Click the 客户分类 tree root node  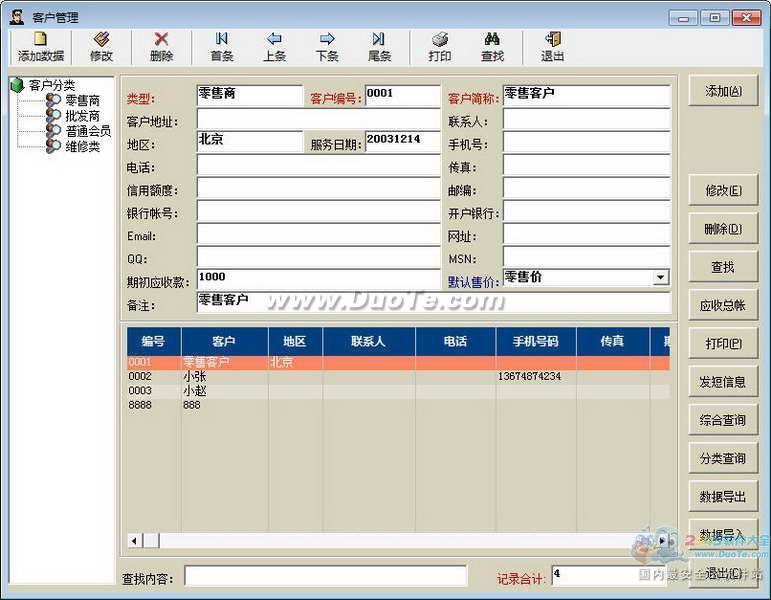(x=51, y=86)
